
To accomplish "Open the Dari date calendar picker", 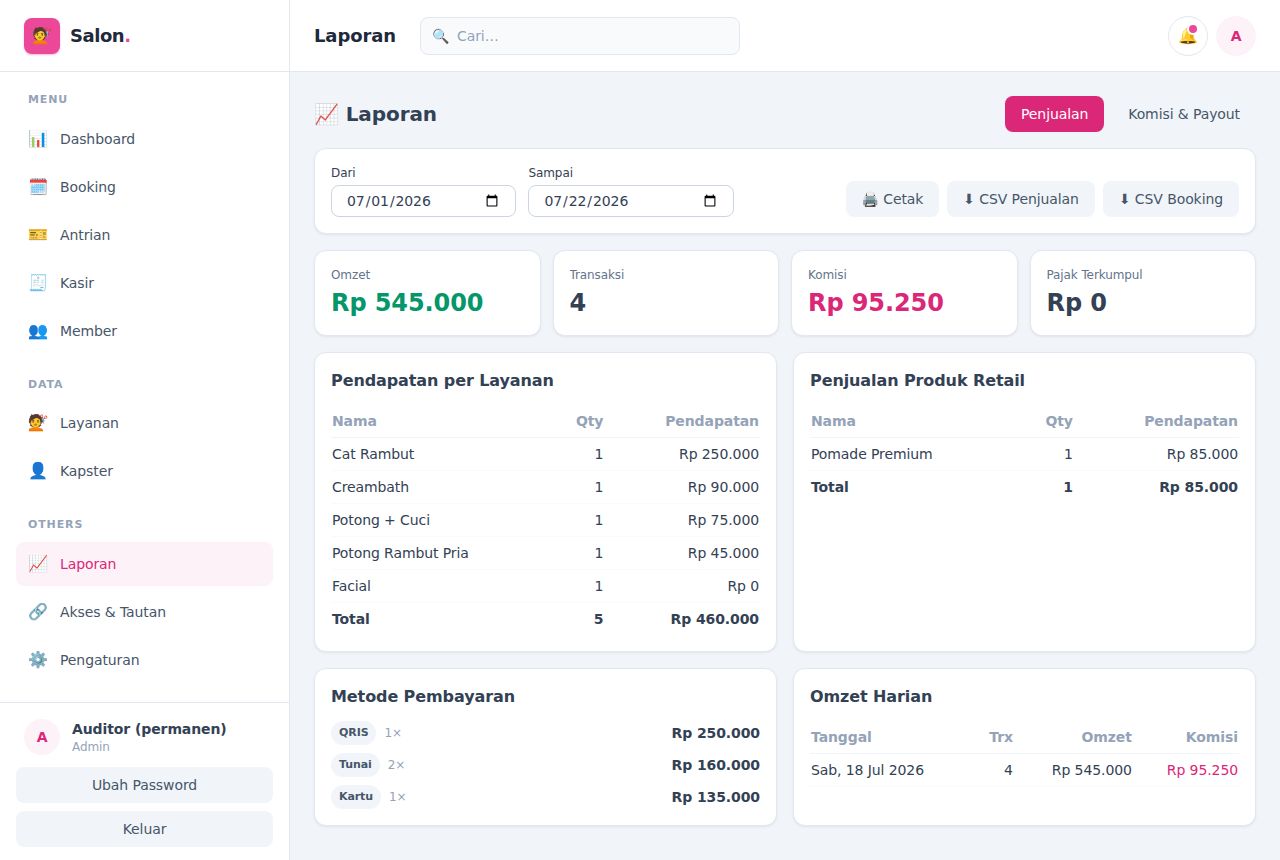I will pyautogui.click(x=492, y=201).
